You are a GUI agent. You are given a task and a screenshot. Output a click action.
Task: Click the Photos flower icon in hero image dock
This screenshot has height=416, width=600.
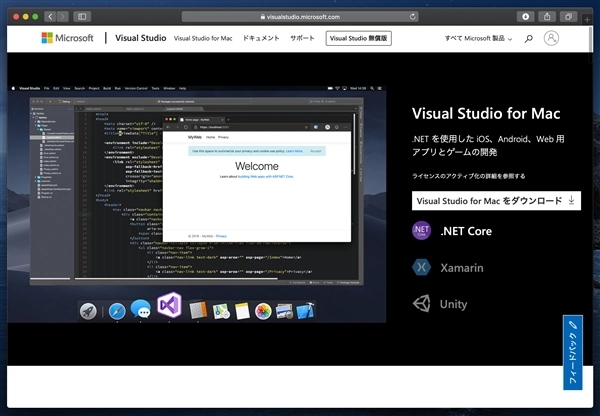pyautogui.click(x=263, y=311)
